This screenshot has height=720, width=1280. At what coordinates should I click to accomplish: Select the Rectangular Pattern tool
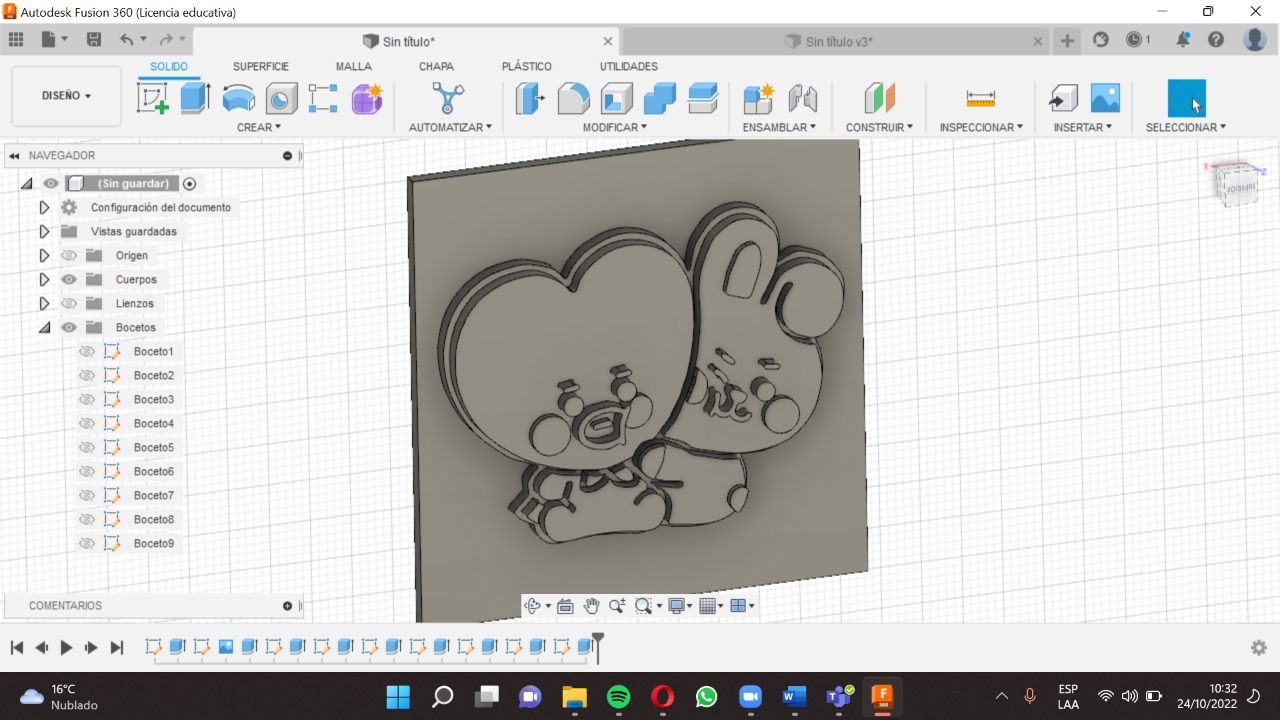323,98
